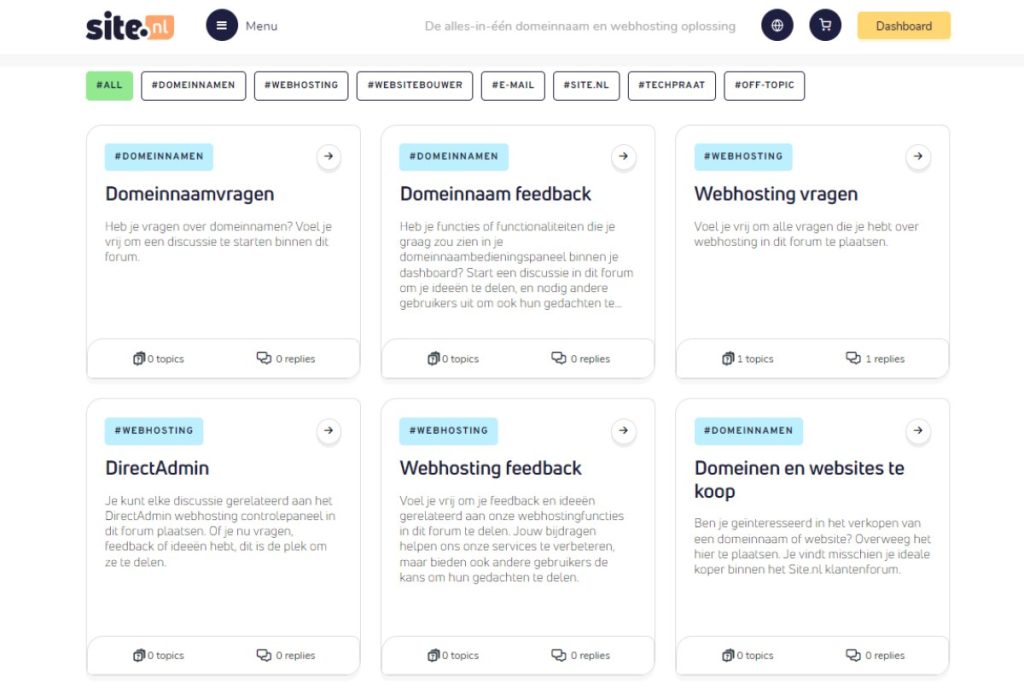Click the Site.nl logo
Screen dimensions: 1024x683
(x=130, y=25)
